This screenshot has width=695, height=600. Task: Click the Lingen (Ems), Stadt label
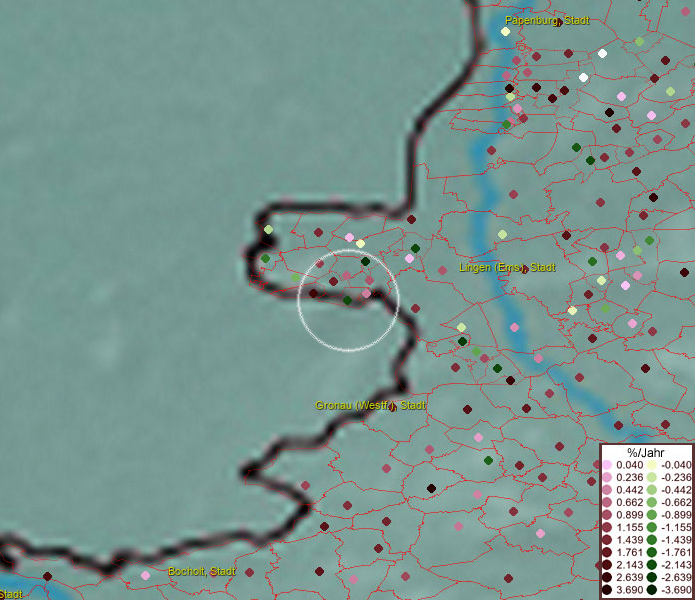tap(507, 268)
